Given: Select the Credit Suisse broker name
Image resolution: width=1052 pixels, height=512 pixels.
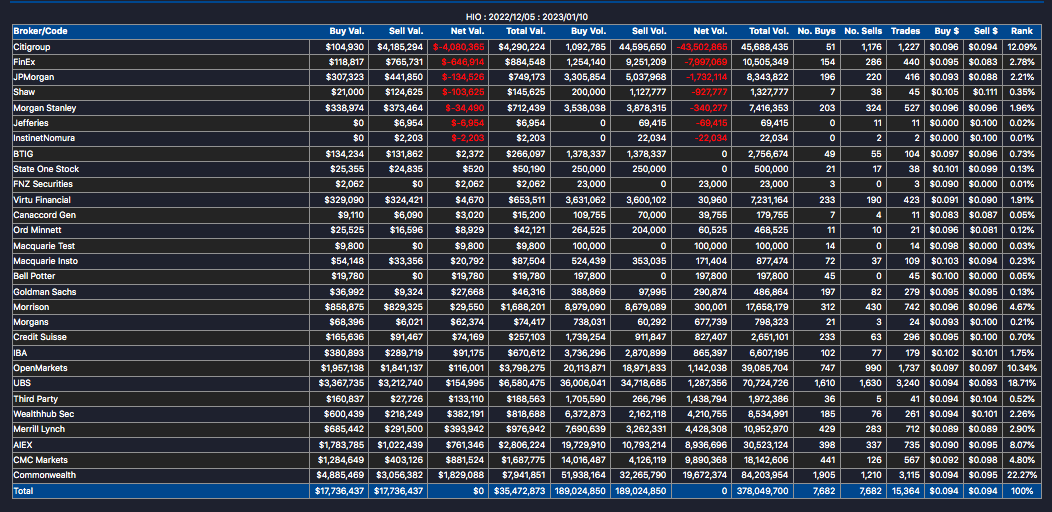Looking at the screenshot, I should click(40, 337).
